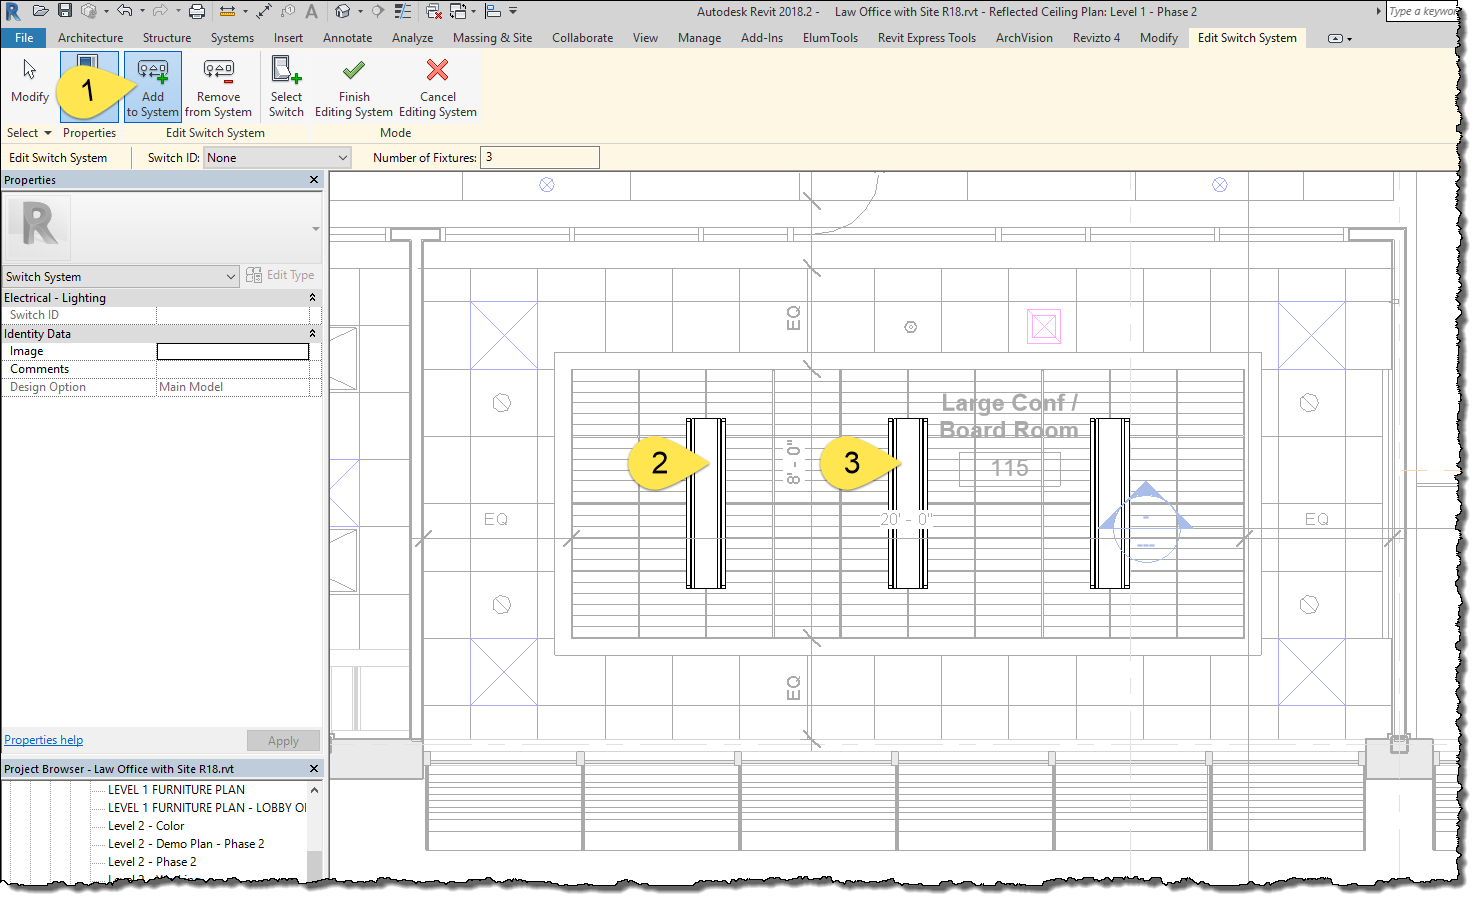Open the Manage ribbon tab

click(x=699, y=38)
